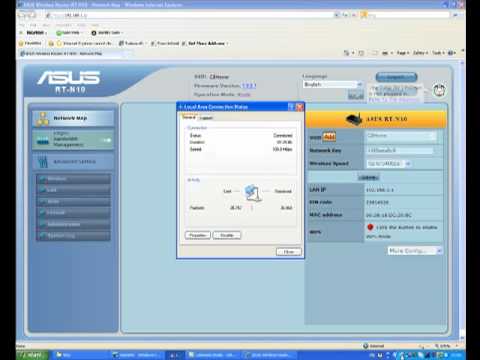
Task: Switch to the Support tab in dialog
Action: click(x=206, y=118)
